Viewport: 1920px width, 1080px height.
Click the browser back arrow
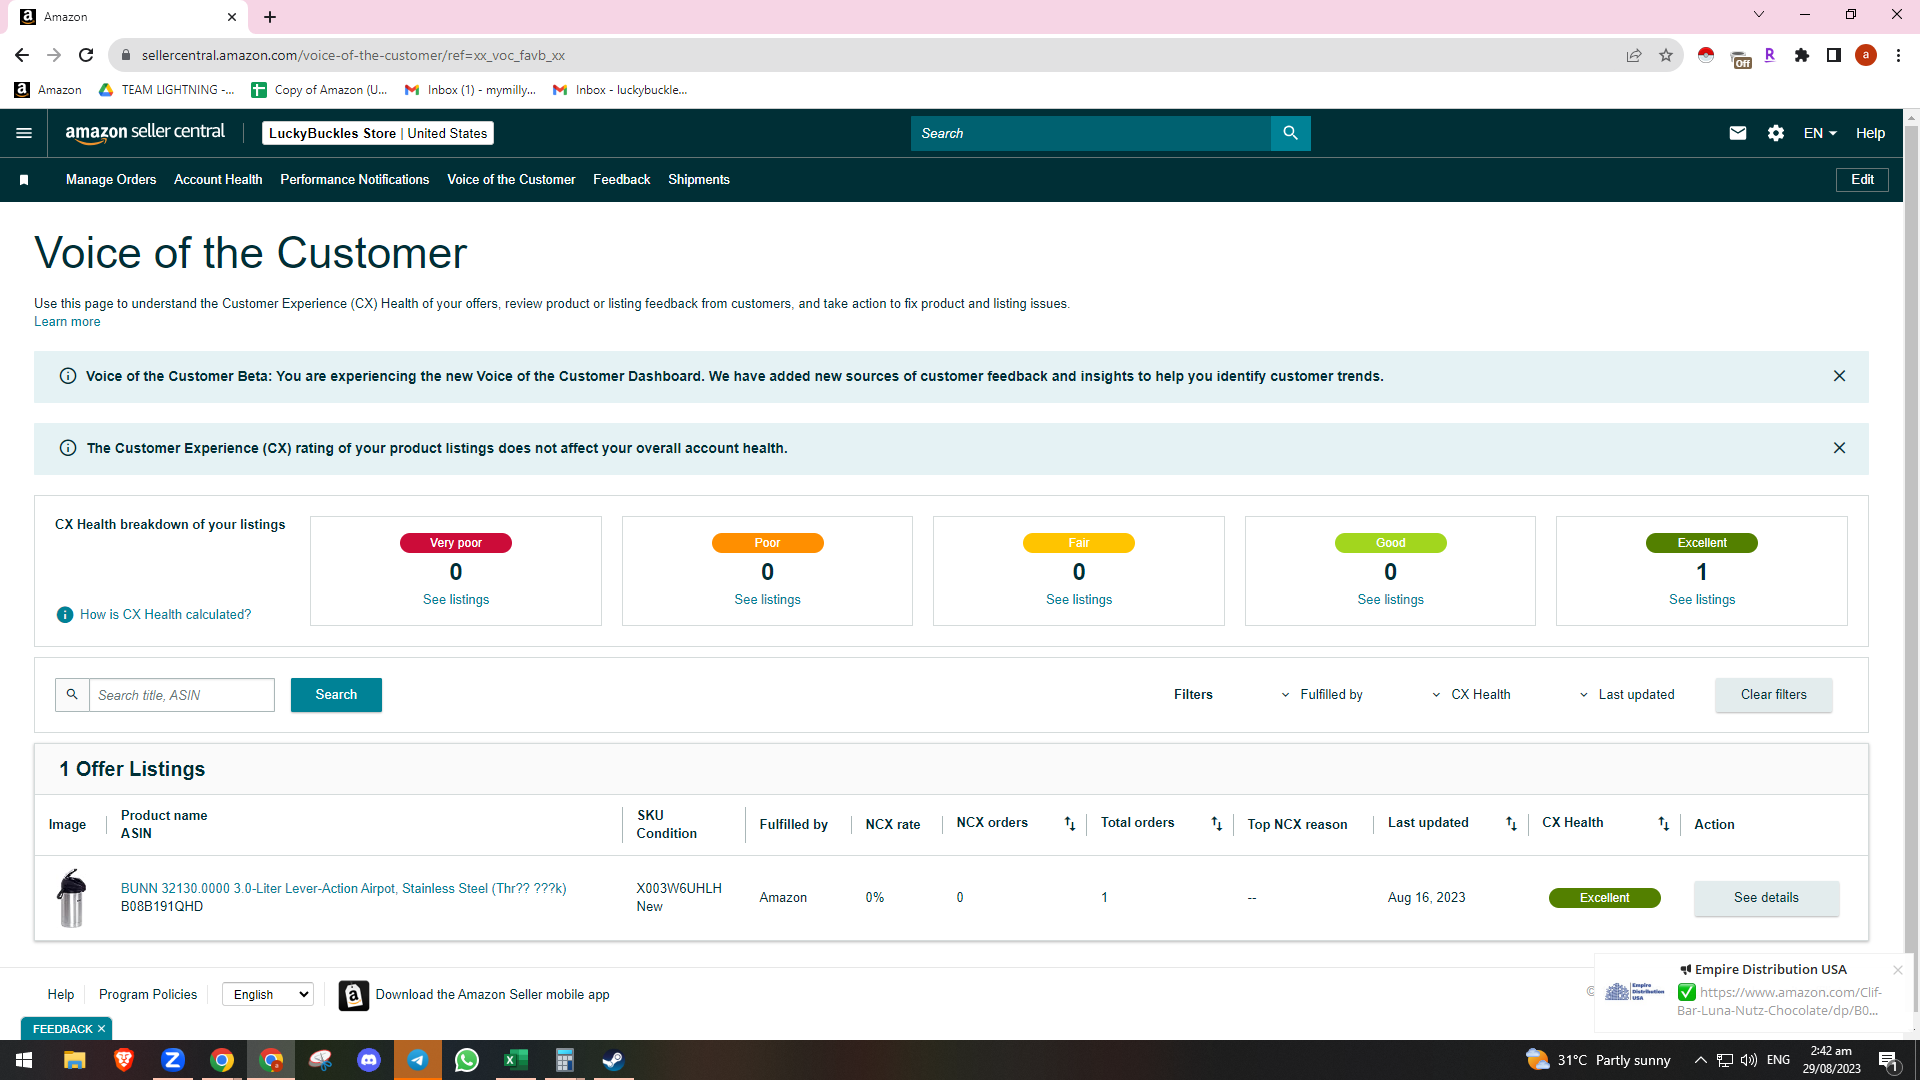click(x=22, y=55)
